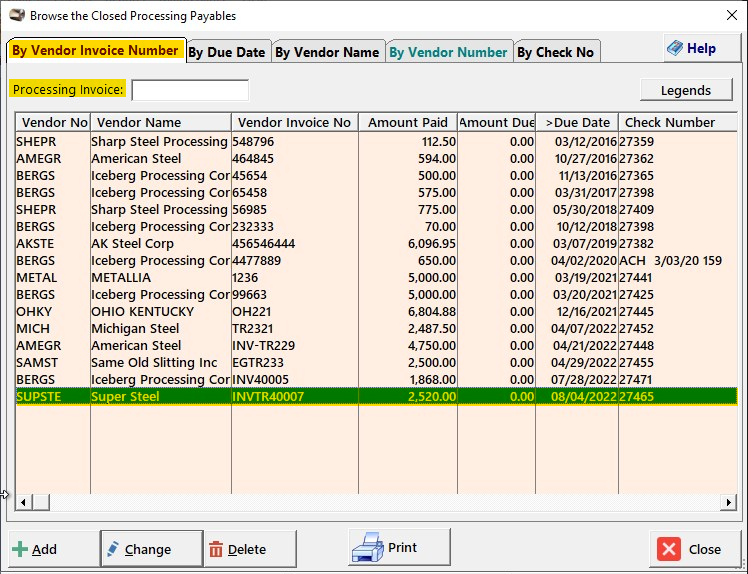
Task: Select Michigan Steel vendor name cell
Action: 161,329
